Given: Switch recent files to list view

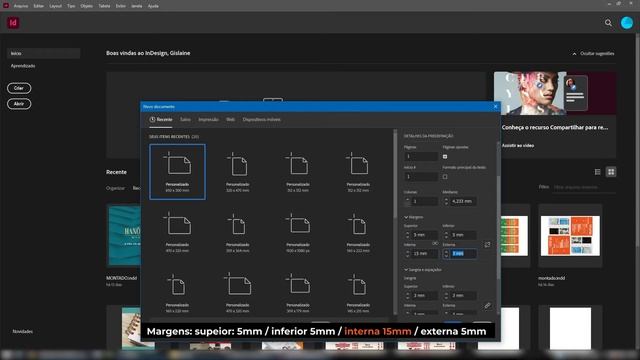Looking at the screenshot, I should [598, 172].
